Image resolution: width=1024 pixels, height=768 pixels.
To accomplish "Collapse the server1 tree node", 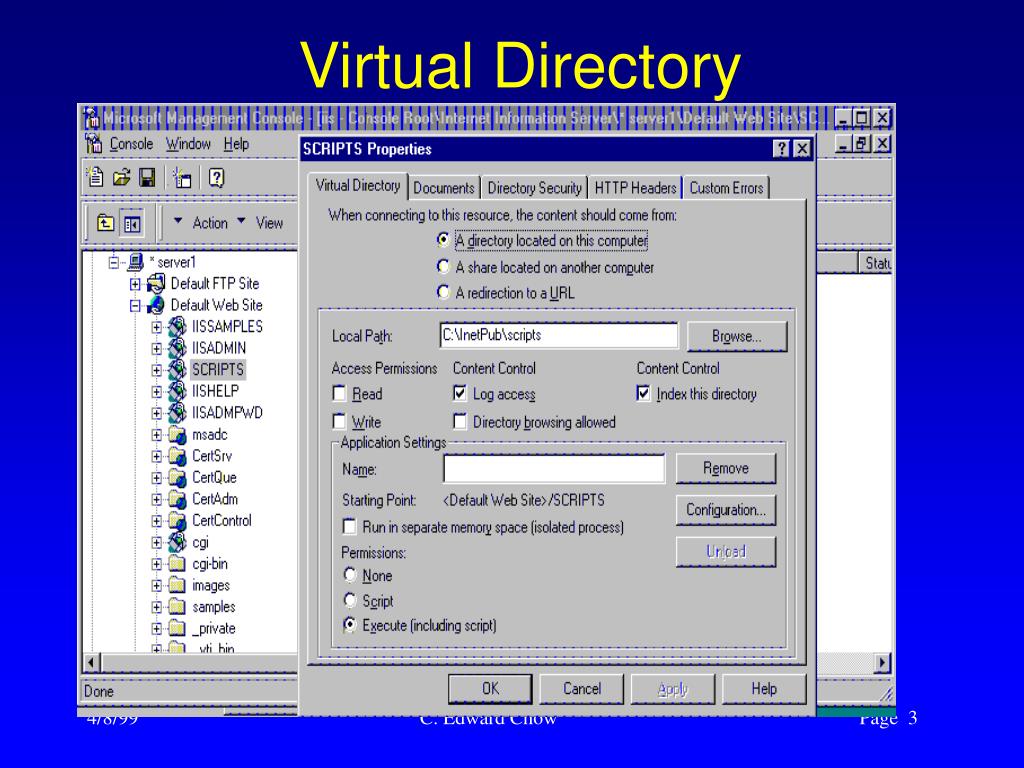I will tap(114, 263).
